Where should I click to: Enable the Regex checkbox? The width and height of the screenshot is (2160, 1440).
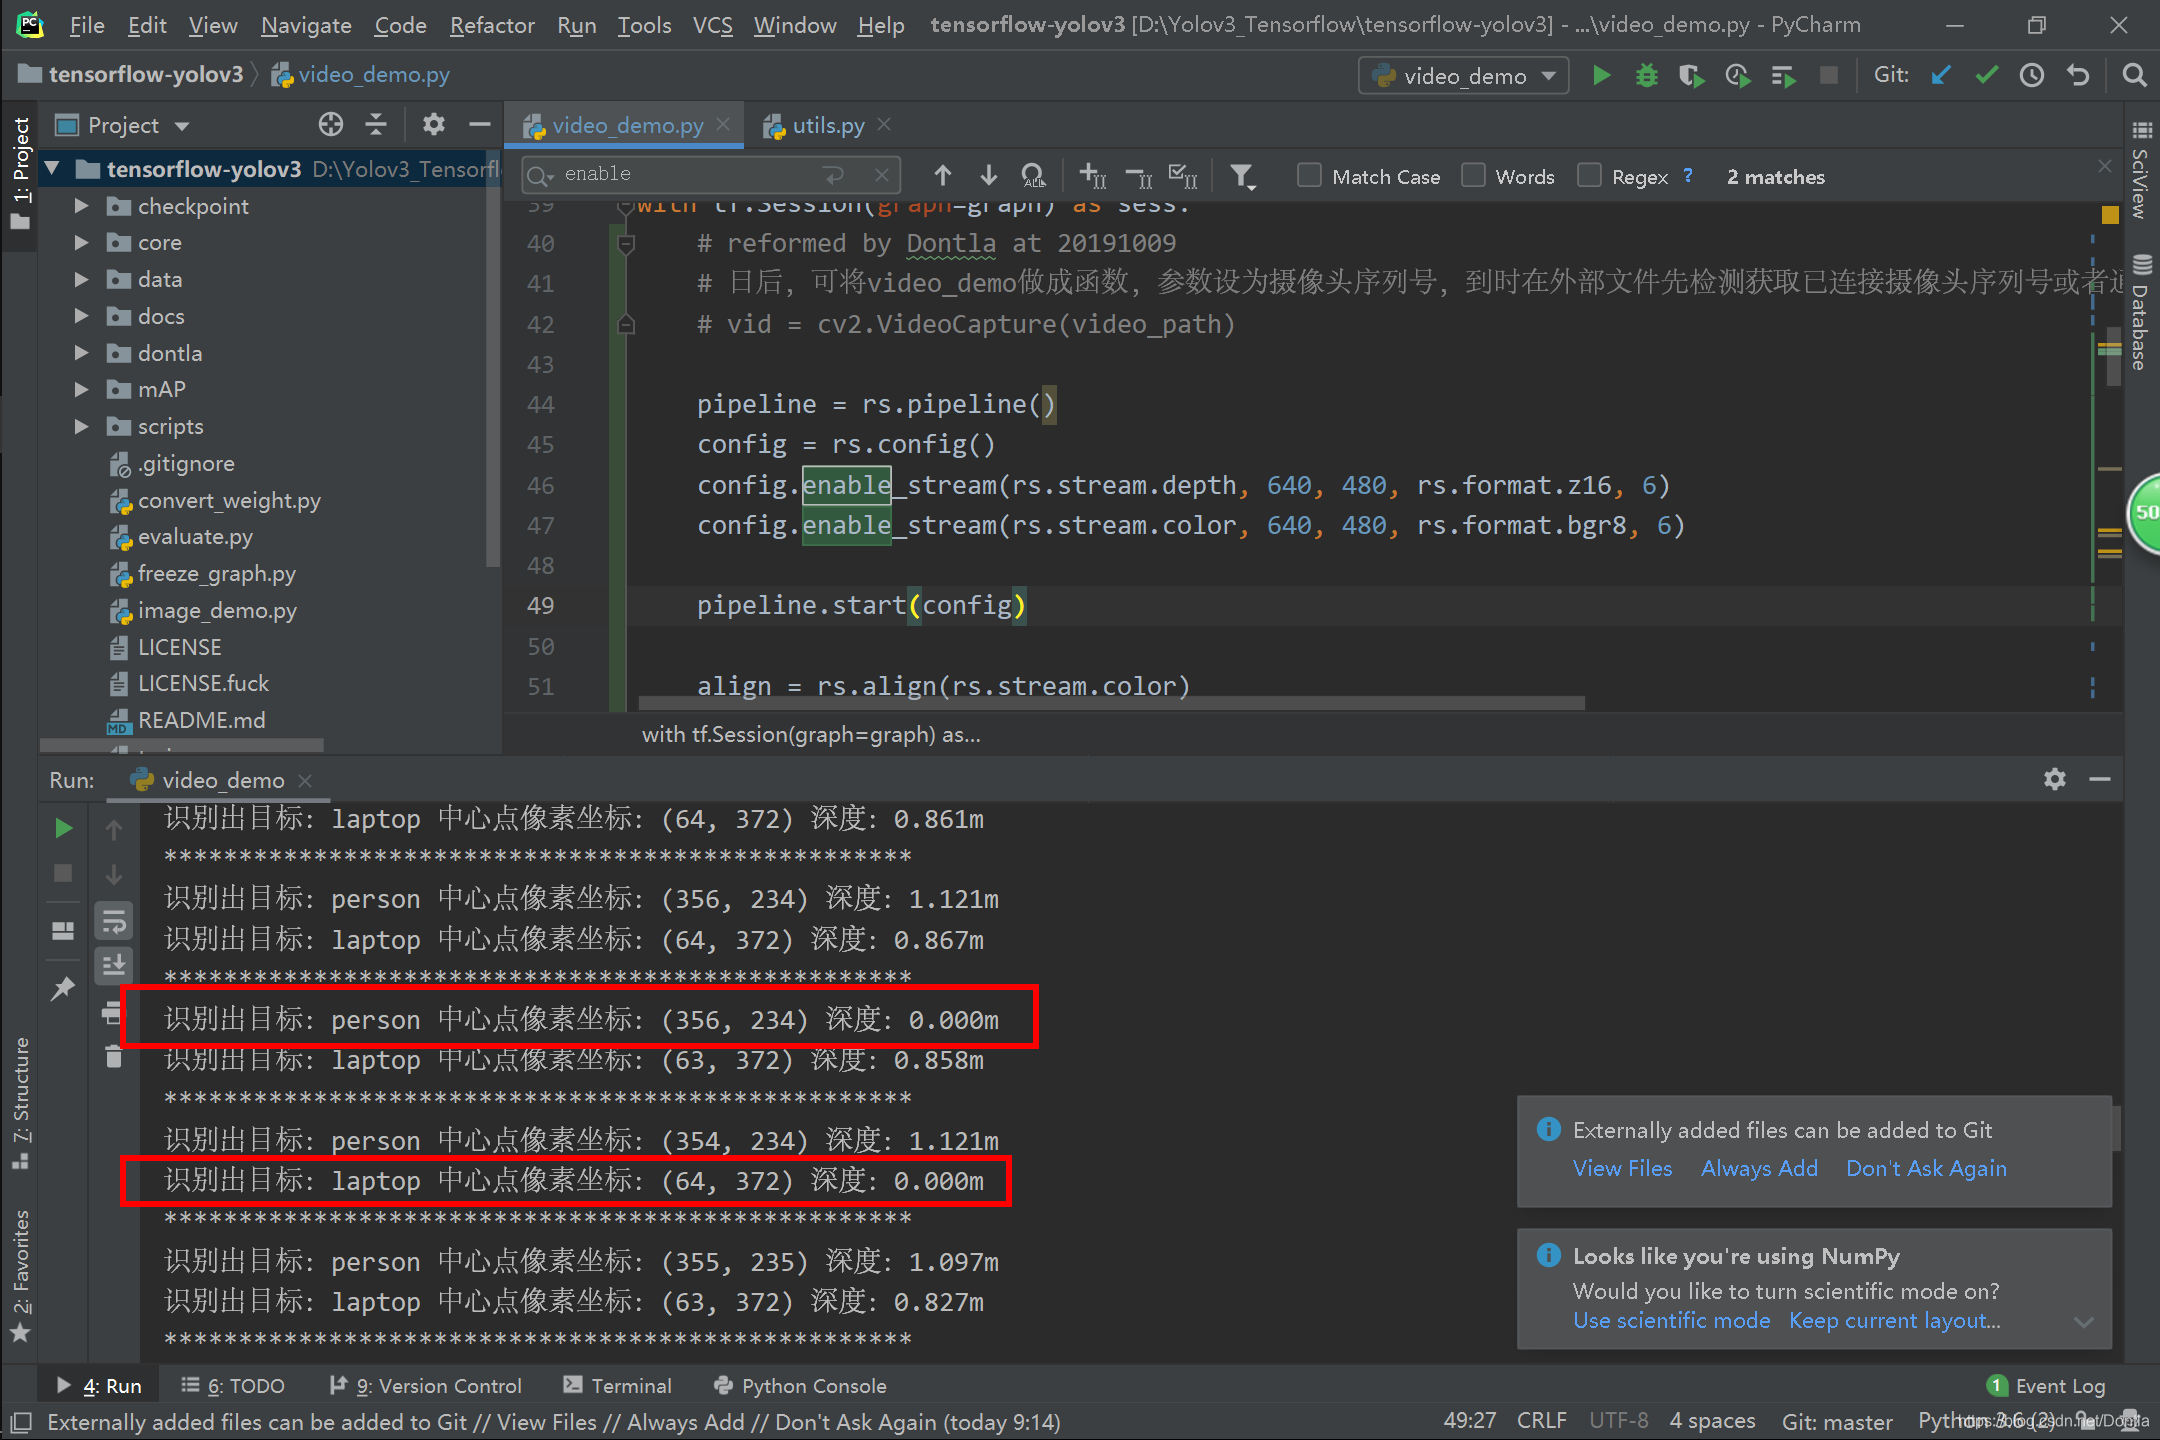(x=1589, y=176)
